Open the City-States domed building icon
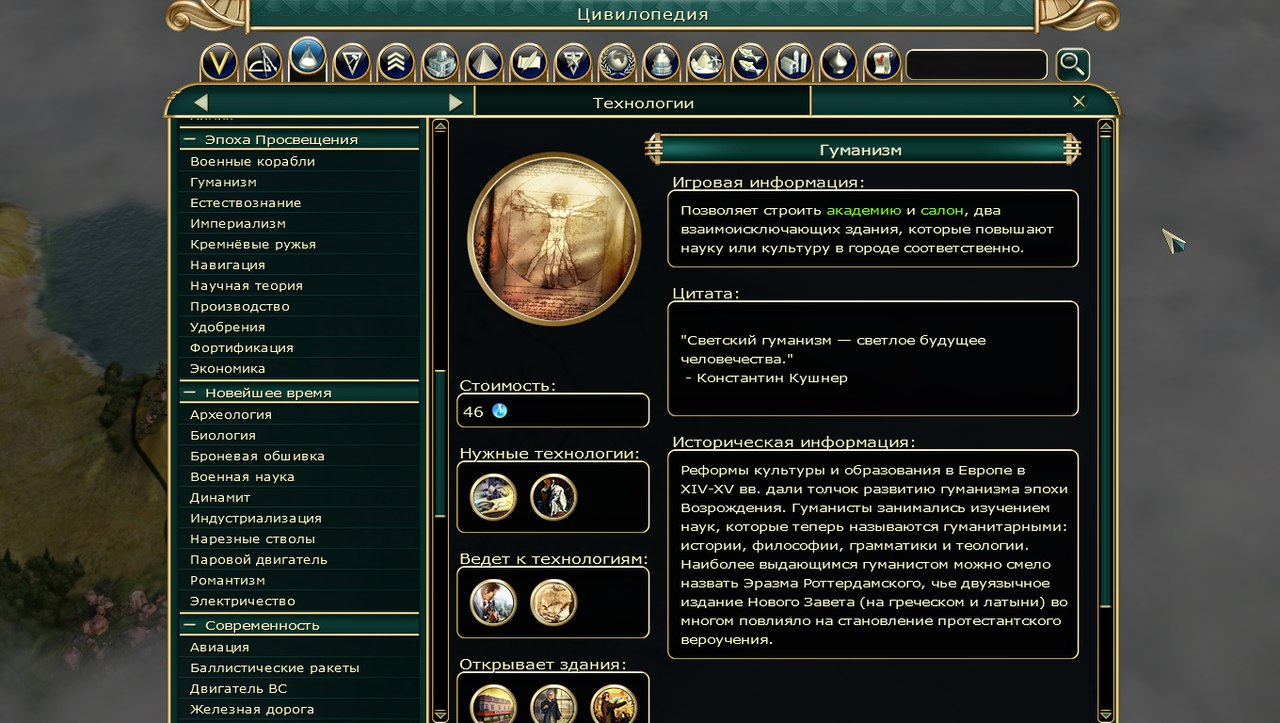This screenshot has width=1280, height=723. [661, 63]
